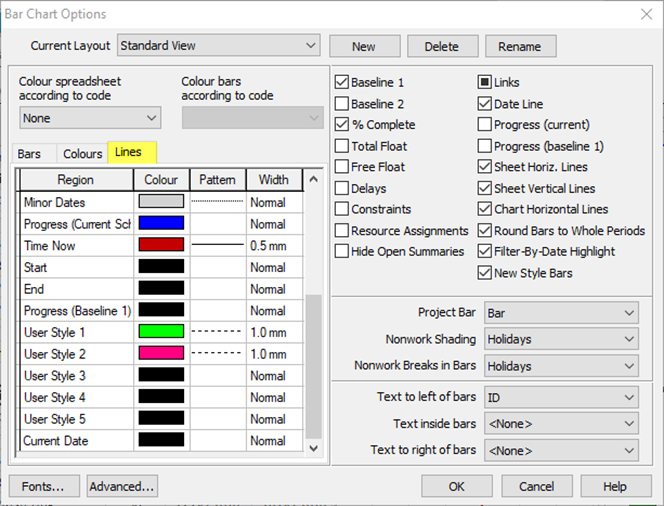Change the blue Progress (Current Sch) colour swatch
Image resolution: width=664 pixels, height=506 pixels.
tap(161, 223)
